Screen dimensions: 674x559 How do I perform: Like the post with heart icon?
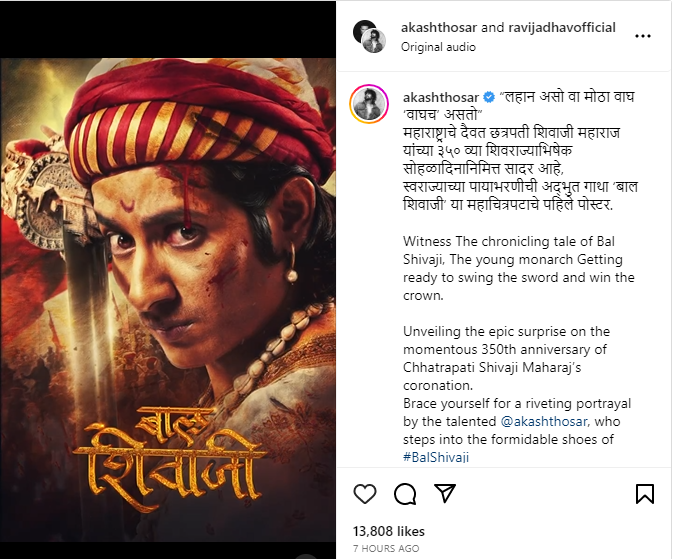[x=365, y=494]
